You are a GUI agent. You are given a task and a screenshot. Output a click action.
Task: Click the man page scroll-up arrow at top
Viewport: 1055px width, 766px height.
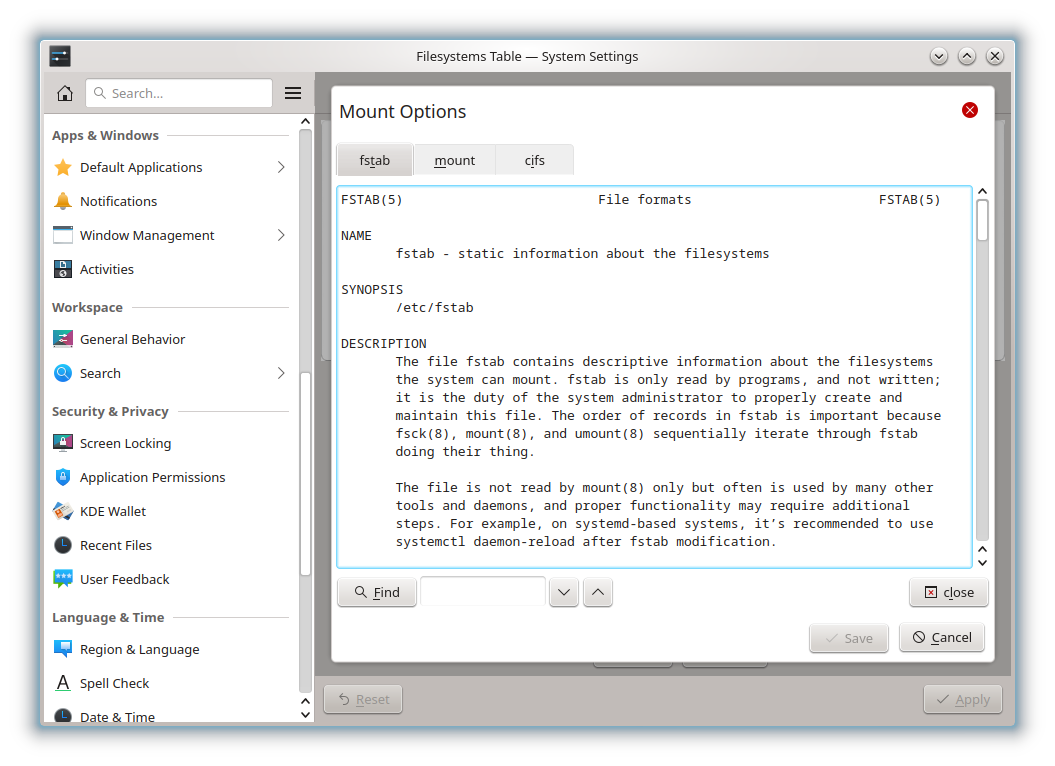982,191
